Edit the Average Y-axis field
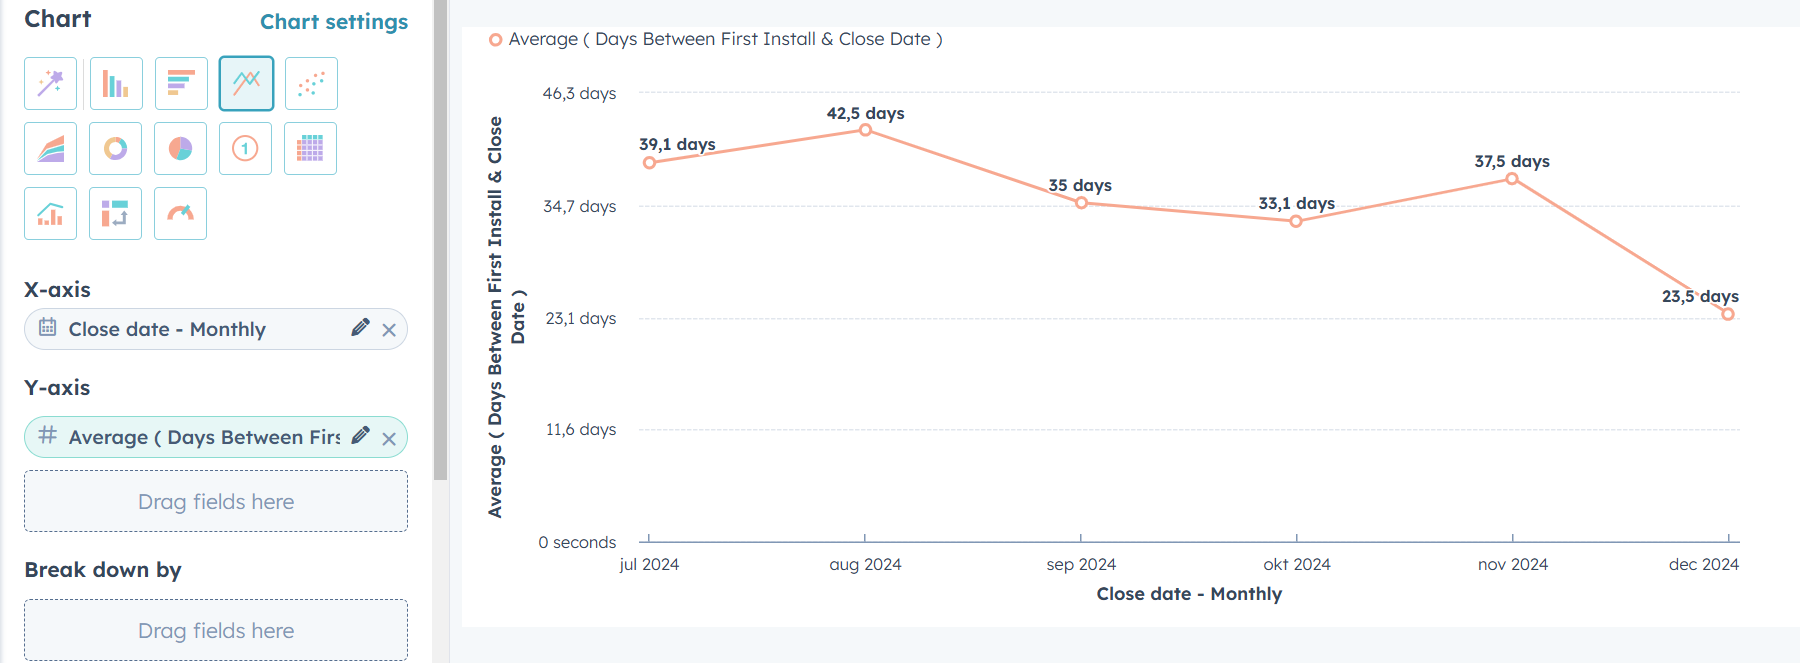 (360, 436)
